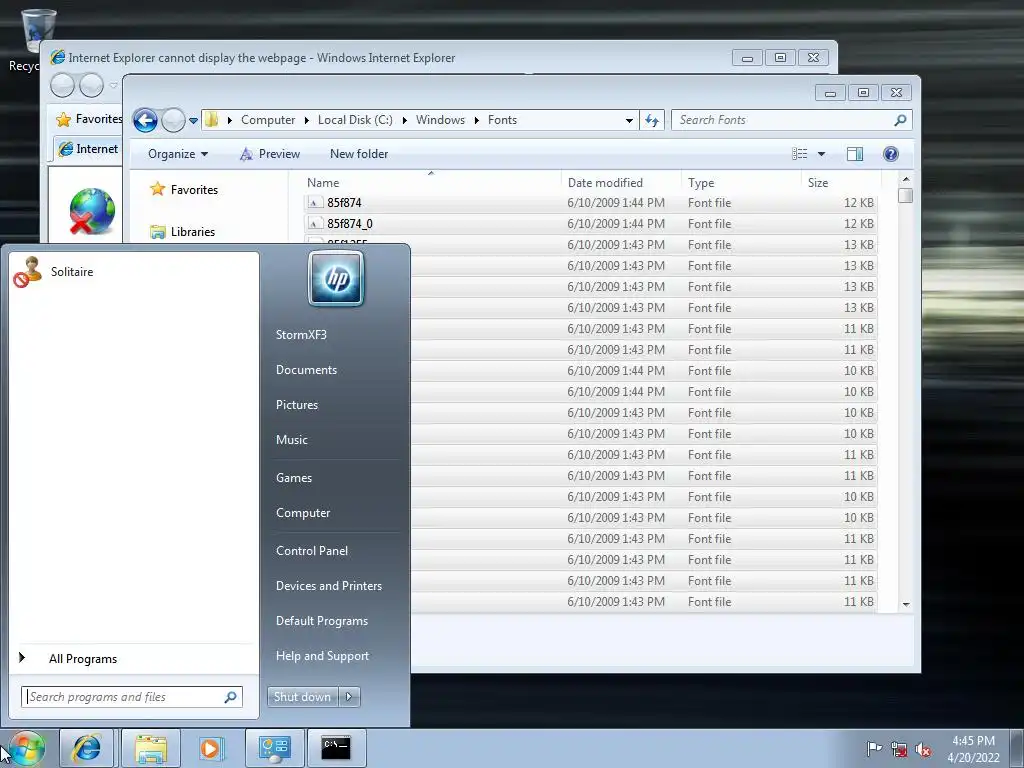Open Music from the Start menu
Screen dimensions: 1024x768
click(291, 440)
